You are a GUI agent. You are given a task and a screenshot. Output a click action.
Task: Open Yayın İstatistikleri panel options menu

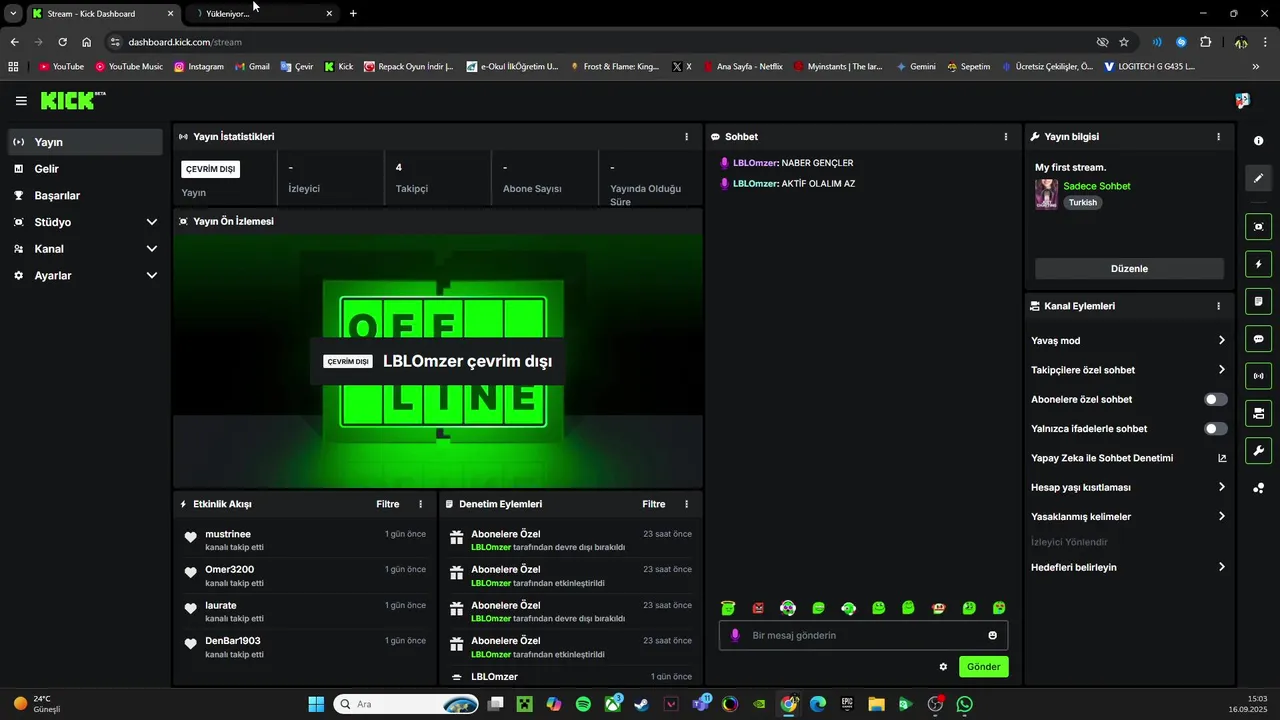(x=686, y=137)
